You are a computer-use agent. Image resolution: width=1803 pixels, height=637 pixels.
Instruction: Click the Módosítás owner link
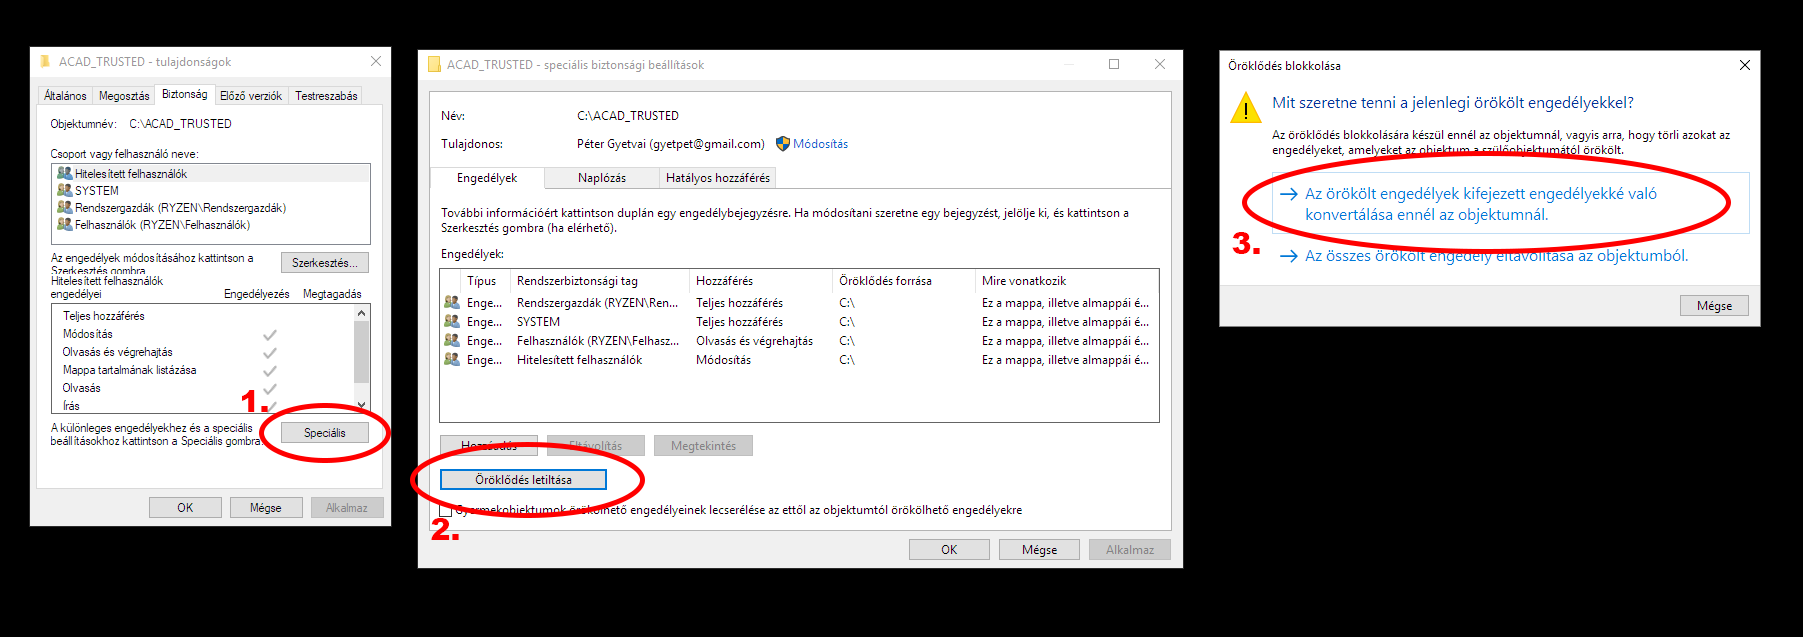click(820, 144)
